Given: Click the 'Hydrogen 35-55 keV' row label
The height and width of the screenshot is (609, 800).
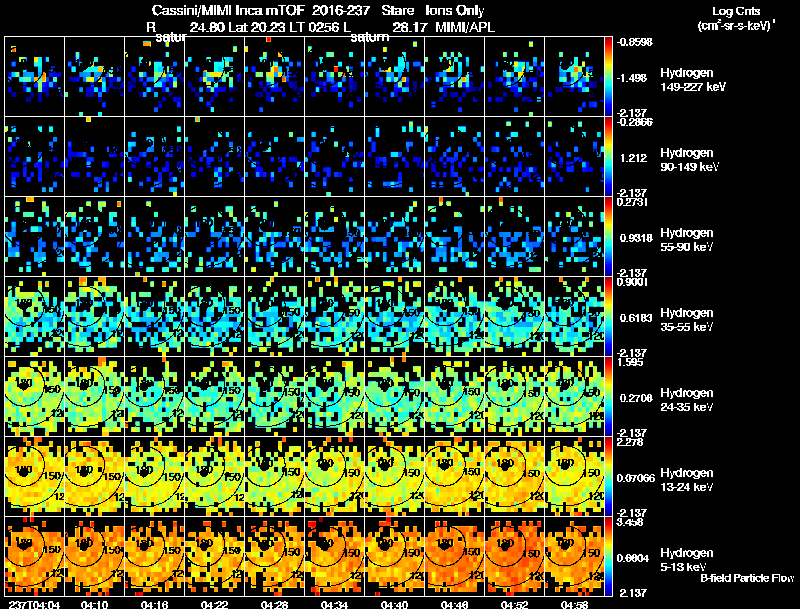Looking at the screenshot, I should [687, 320].
